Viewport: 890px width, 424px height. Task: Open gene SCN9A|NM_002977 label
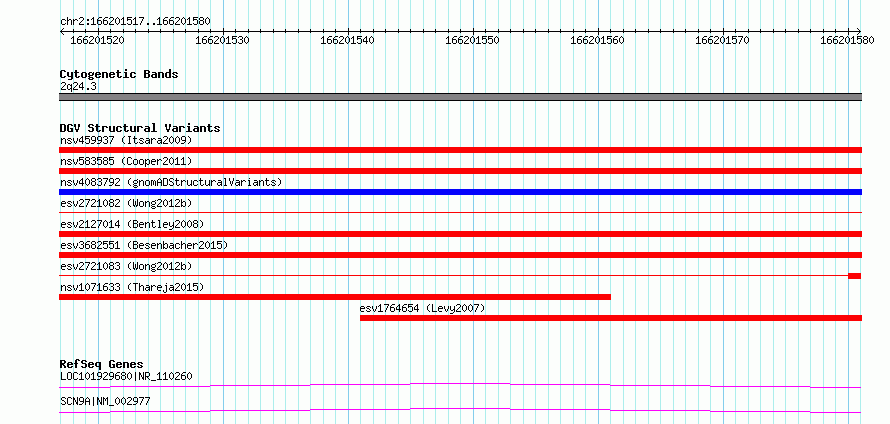(105, 402)
